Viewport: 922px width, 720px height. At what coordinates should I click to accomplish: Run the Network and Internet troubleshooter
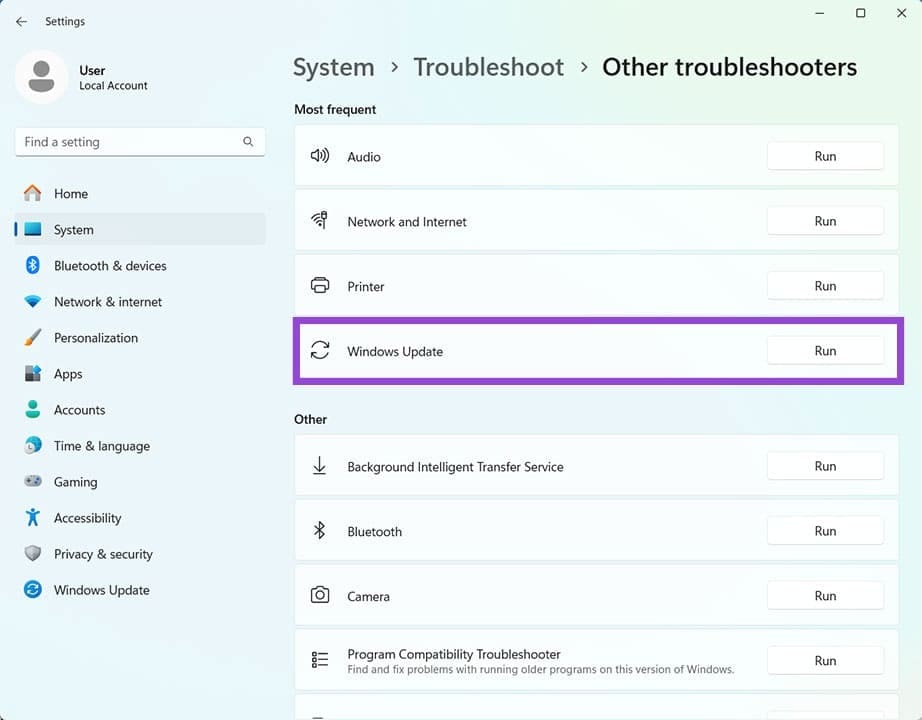click(825, 220)
